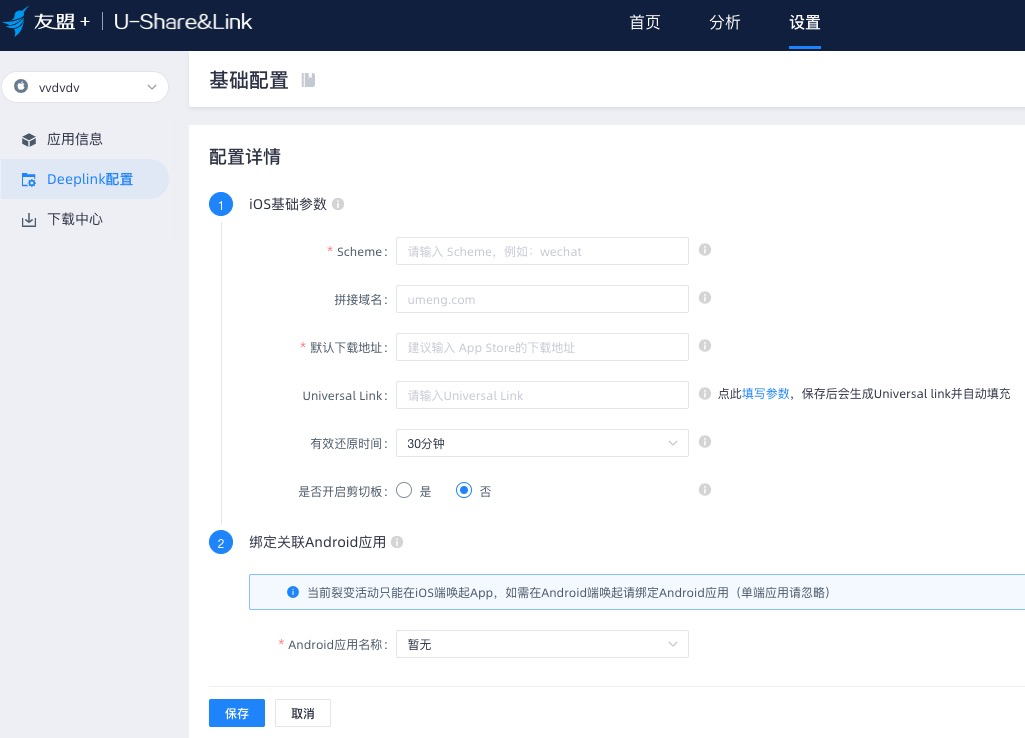Click info icon on the 是否开启剪切板 row
Viewport: 1025px width, 738px height.
pyautogui.click(x=705, y=490)
